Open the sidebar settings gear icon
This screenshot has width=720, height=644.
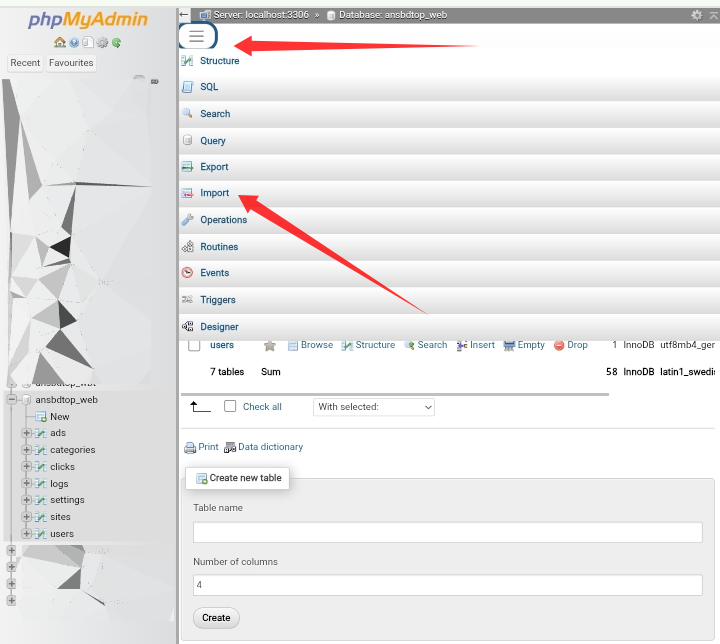pyautogui.click(x=102, y=43)
